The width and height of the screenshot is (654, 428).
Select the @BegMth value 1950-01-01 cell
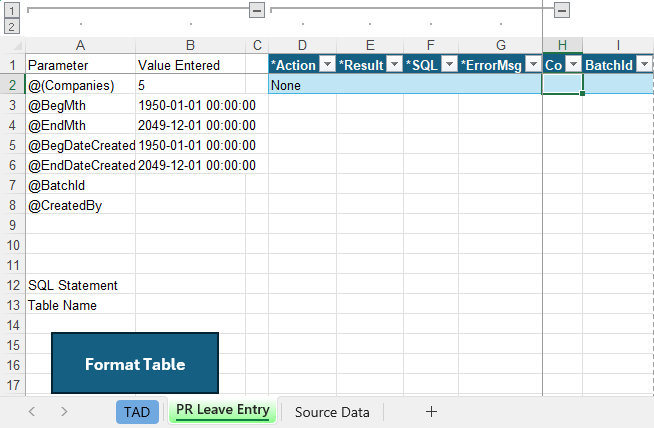(190, 105)
